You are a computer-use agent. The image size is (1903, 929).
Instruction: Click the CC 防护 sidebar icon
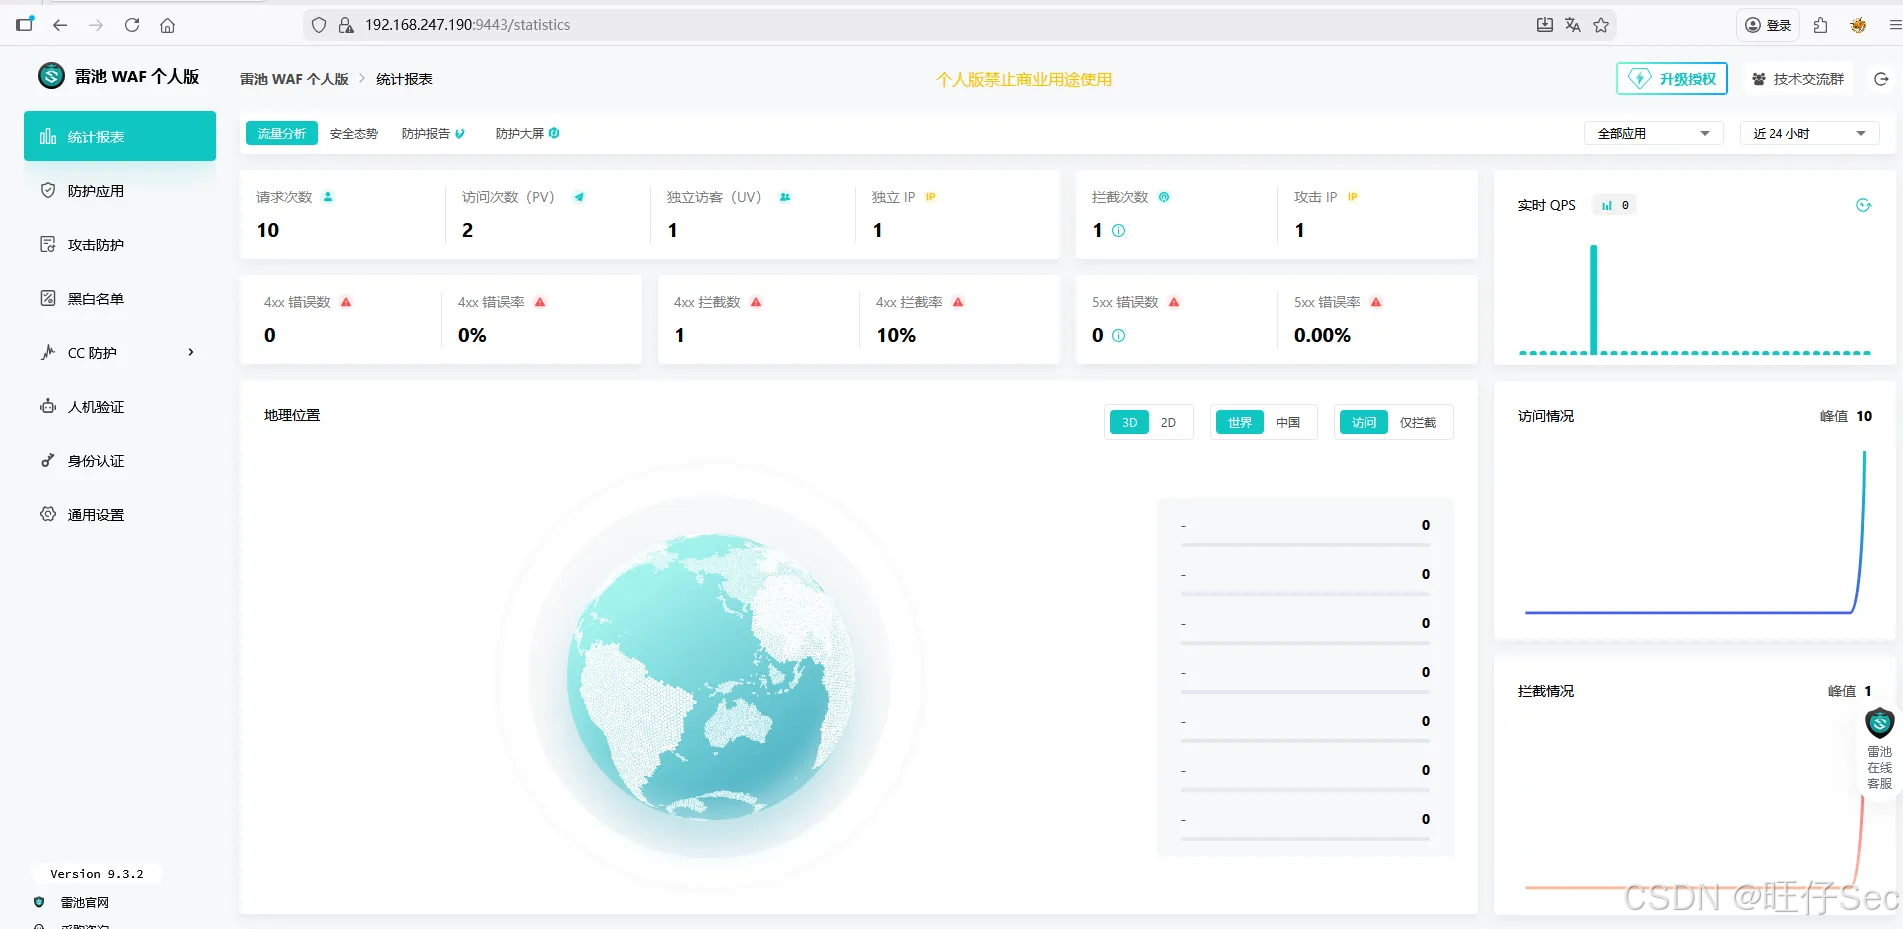pyautogui.click(x=48, y=352)
